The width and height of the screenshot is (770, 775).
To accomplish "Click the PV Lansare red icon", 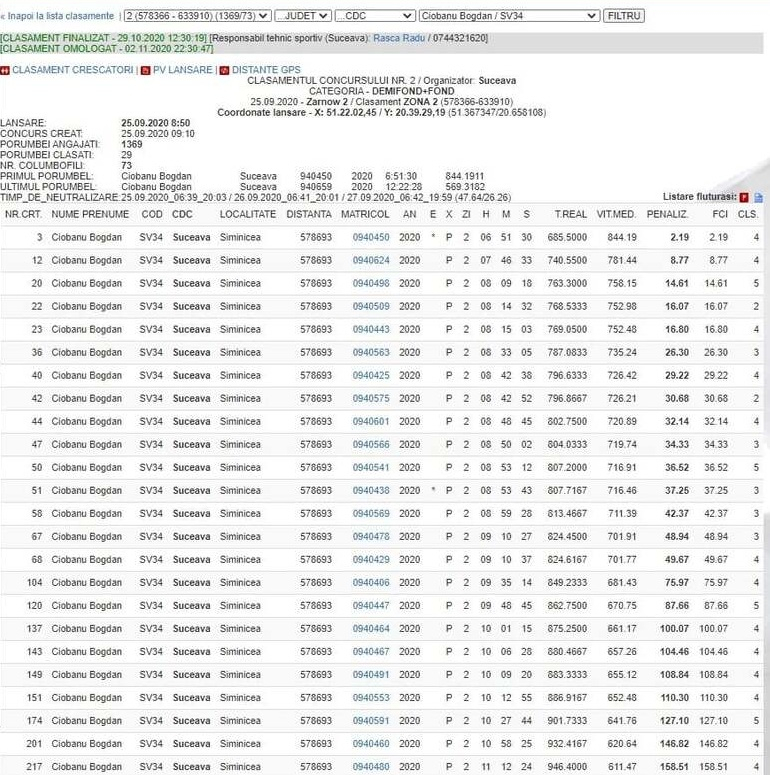I will pos(145,70).
